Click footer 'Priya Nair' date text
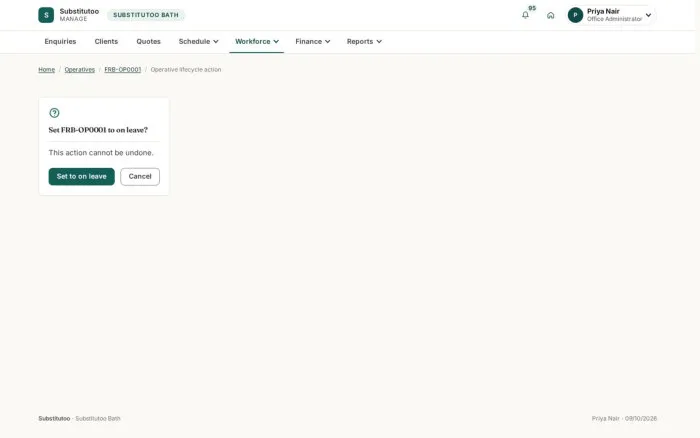This screenshot has height=438, width=700. pos(624,418)
